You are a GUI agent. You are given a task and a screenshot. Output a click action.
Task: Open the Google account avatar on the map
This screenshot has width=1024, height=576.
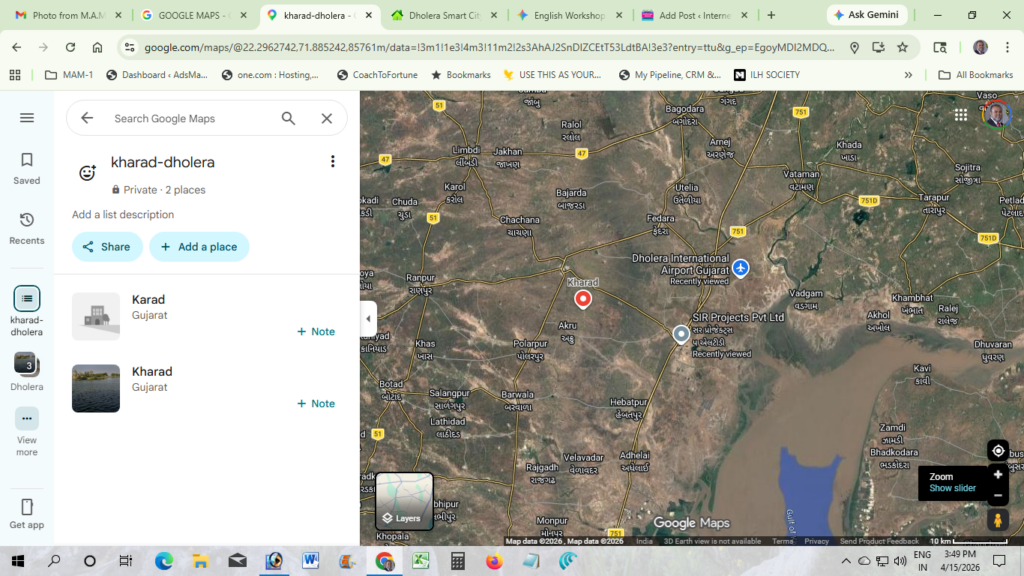(997, 115)
